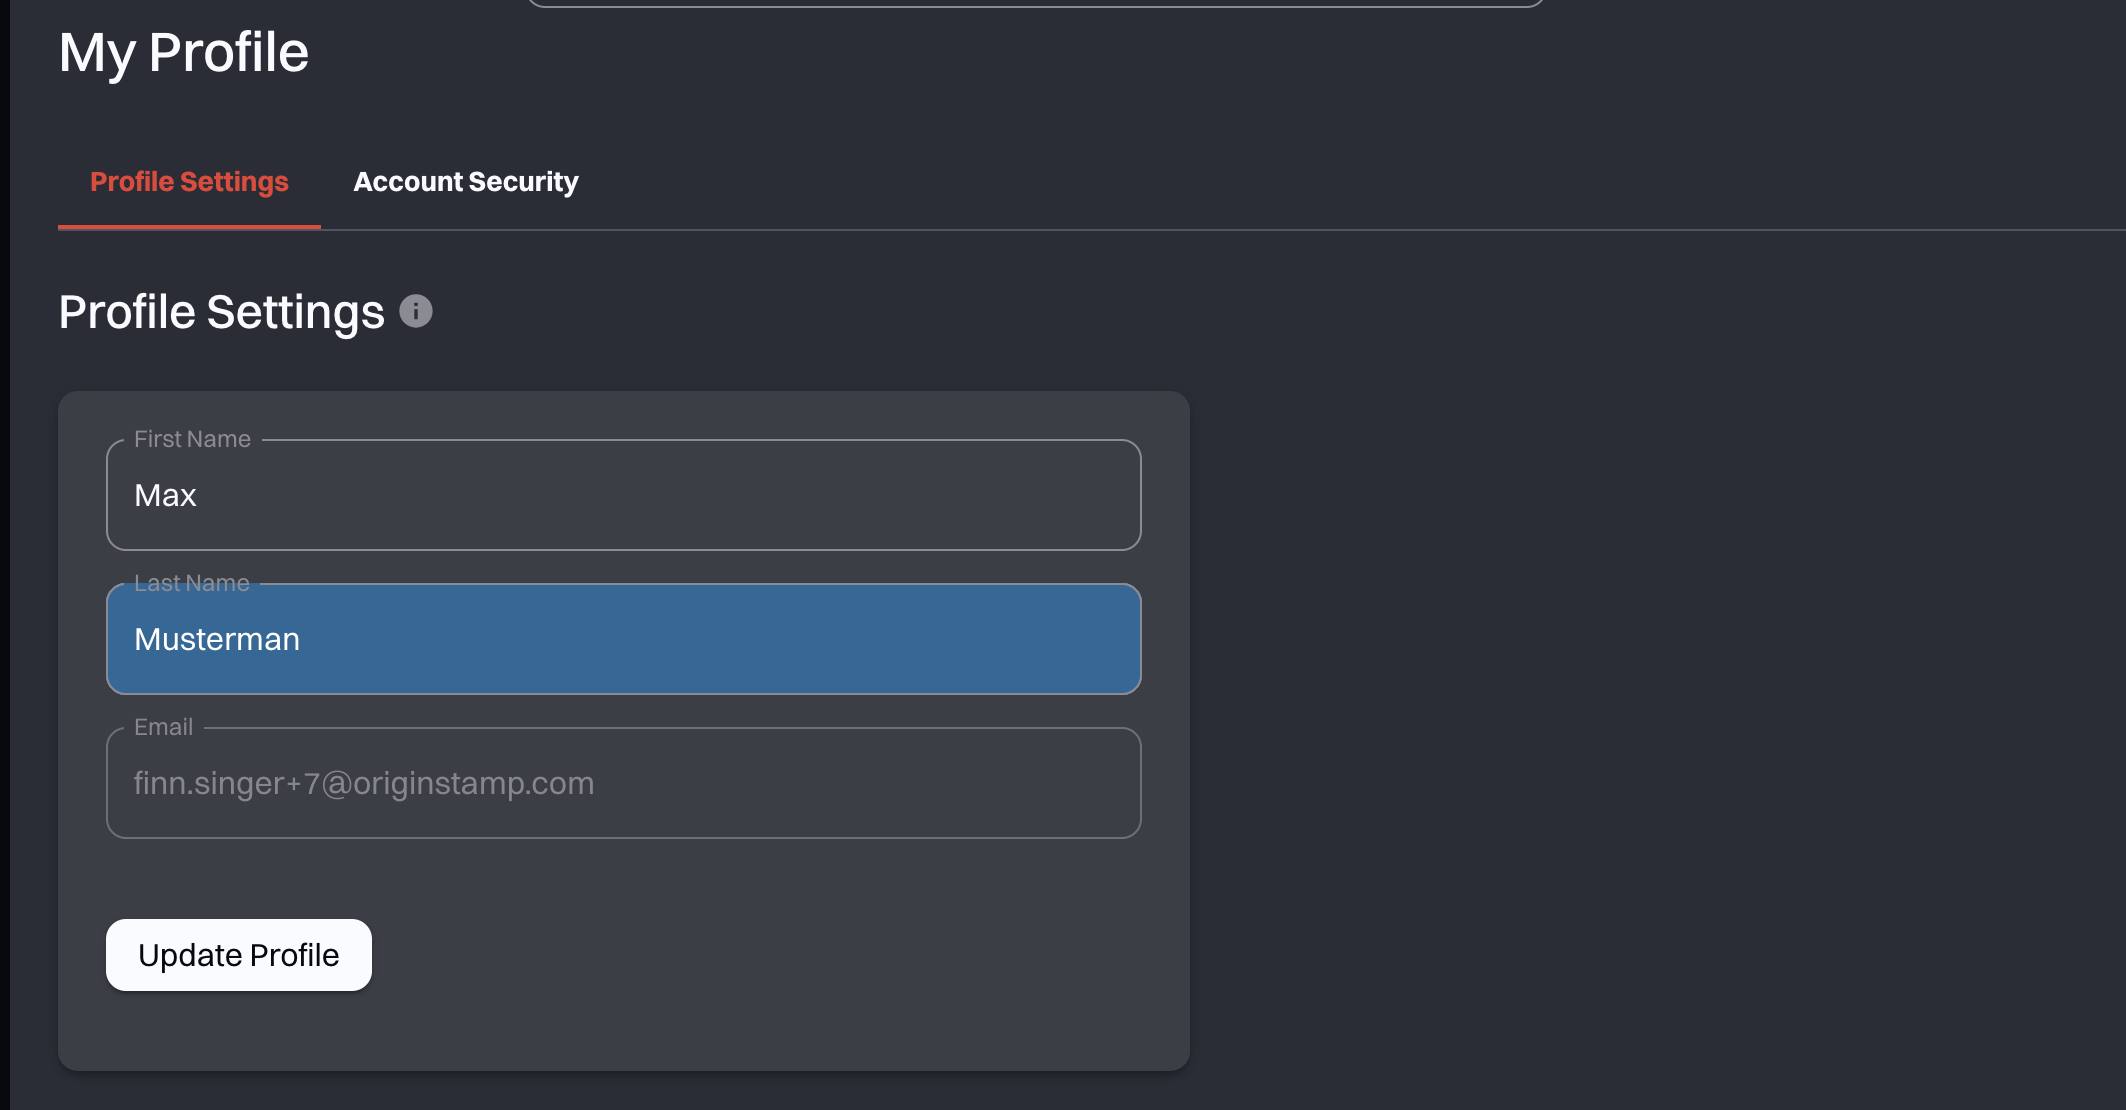This screenshot has width=2126, height=1110.
Task: Click the Profile Settings section heading
Action: pyautogui.click(x=221, y=312)
